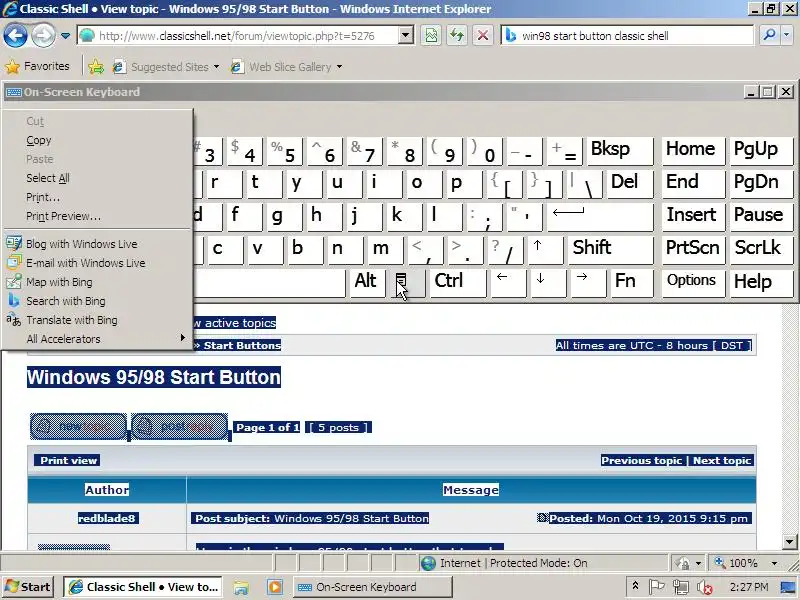Click the Enter key with return arrow
This screenshot has height=600, width=800.
(600, 217)
